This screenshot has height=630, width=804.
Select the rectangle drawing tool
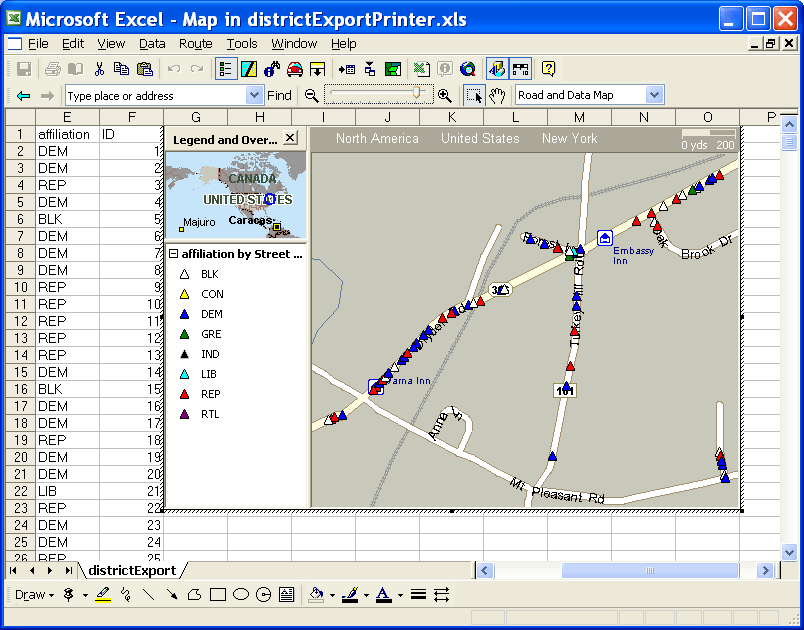click(218, 594)
